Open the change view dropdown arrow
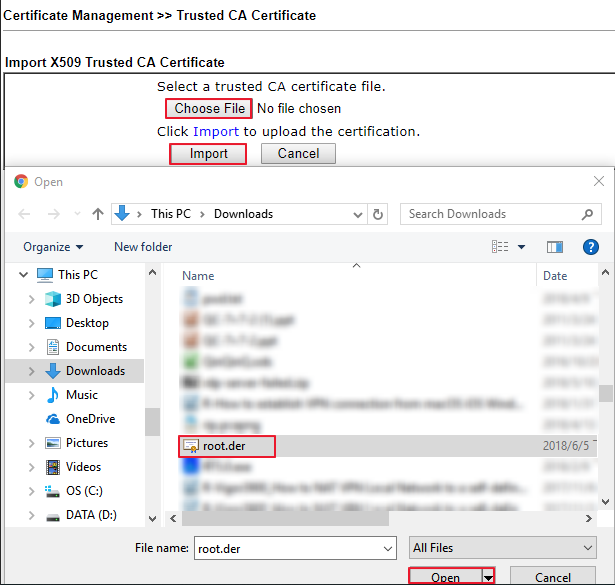The image size is (615, 585). [521, 247]
